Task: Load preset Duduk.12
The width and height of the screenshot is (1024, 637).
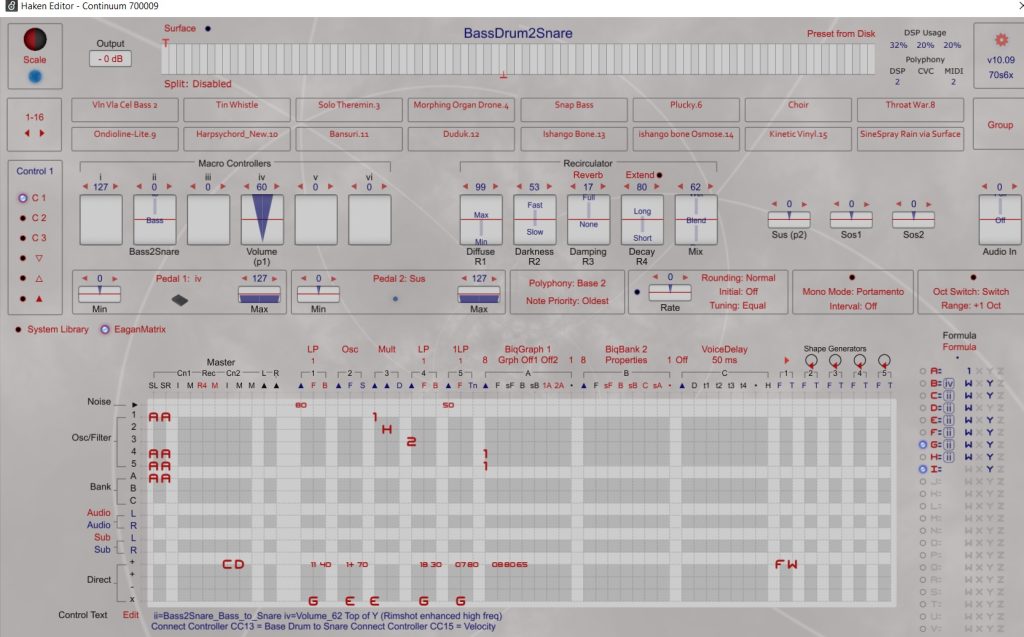Action: click(461, 139)
